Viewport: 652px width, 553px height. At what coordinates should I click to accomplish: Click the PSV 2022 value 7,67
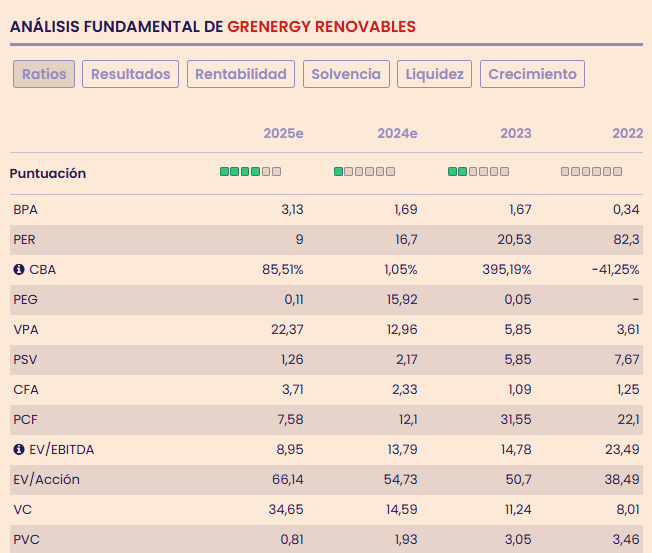[x=627, y=360]
